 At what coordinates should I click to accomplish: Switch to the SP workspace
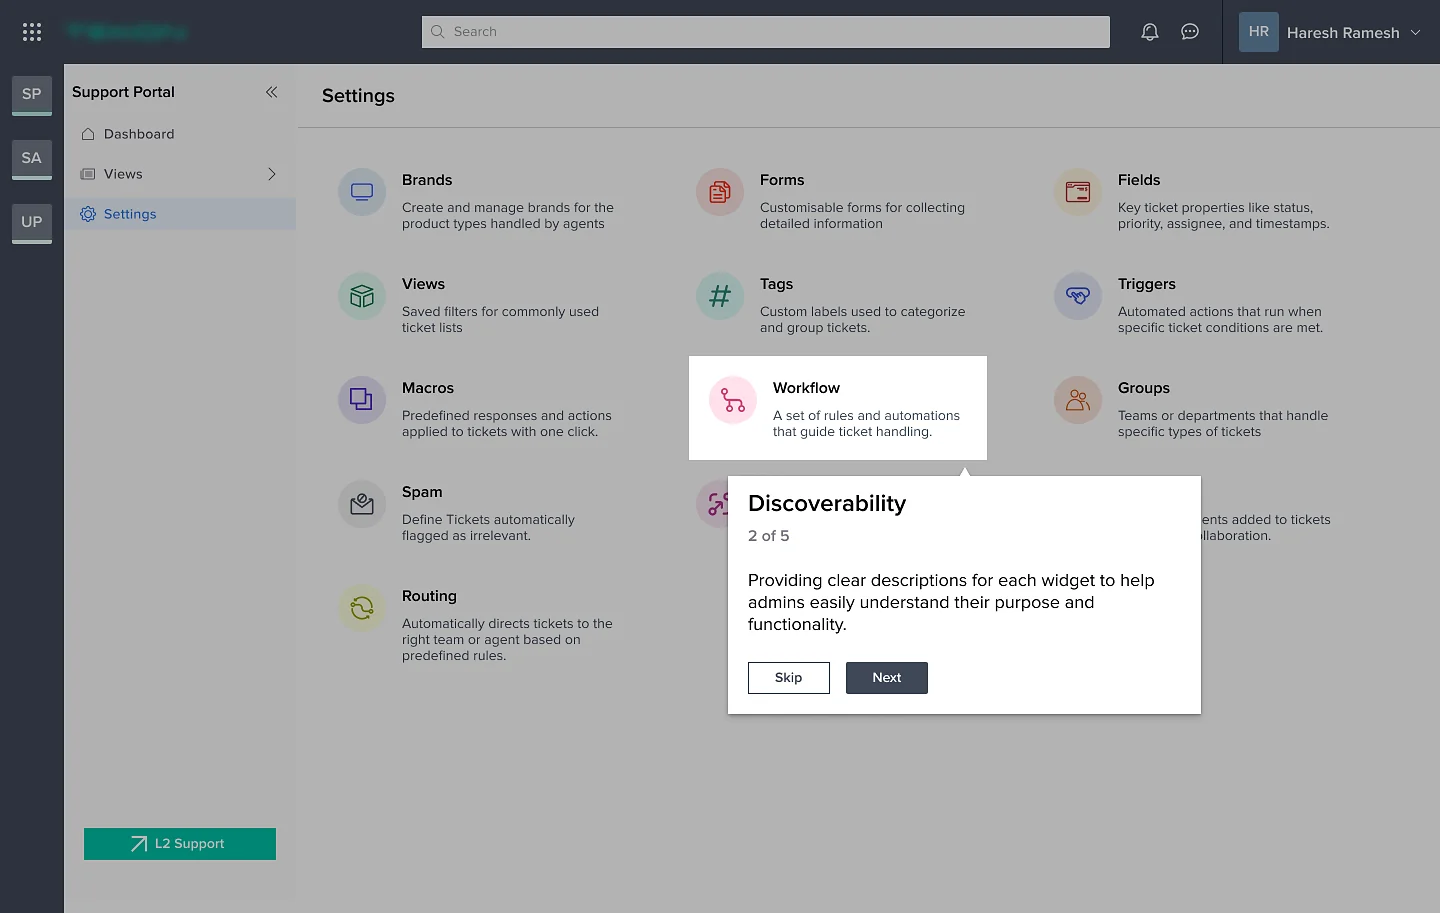pyautogui.click(x=32, y=94)
